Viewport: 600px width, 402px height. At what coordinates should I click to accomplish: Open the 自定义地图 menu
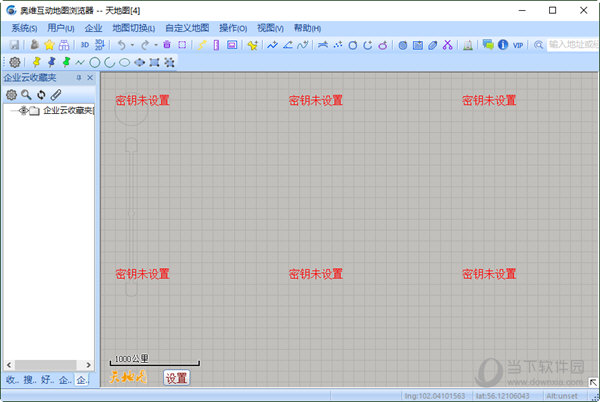point(187,28)
